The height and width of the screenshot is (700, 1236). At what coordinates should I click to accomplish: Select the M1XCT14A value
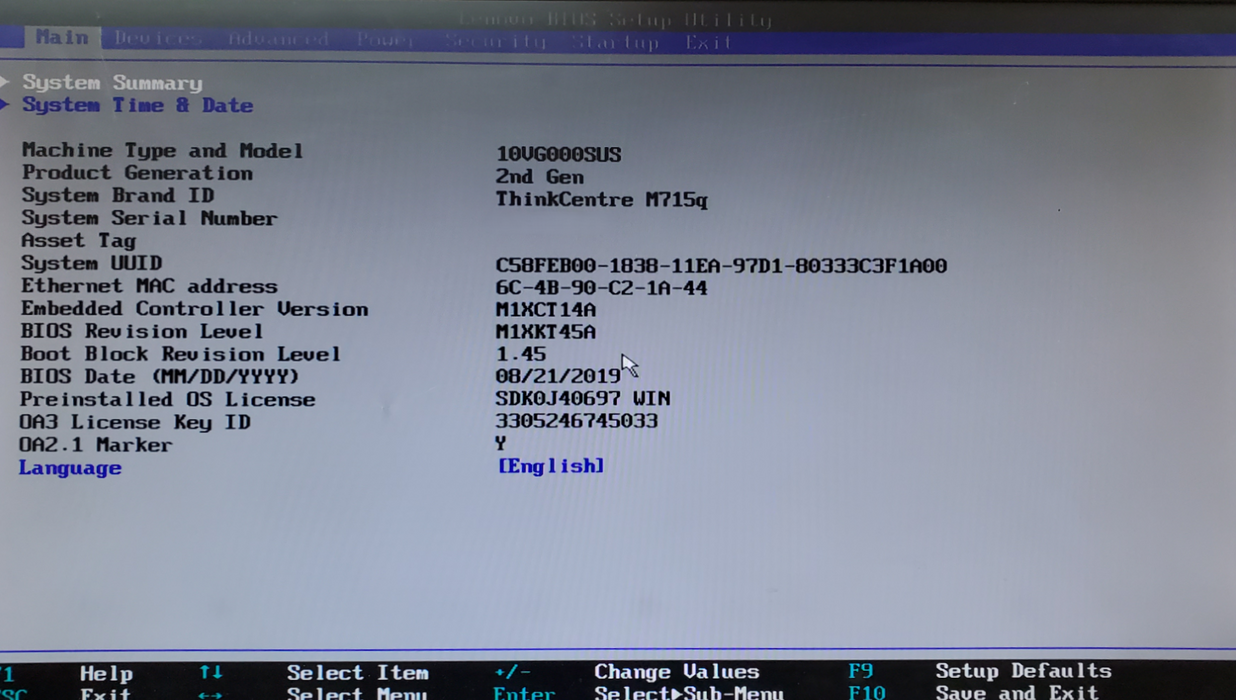click(545, 310)
